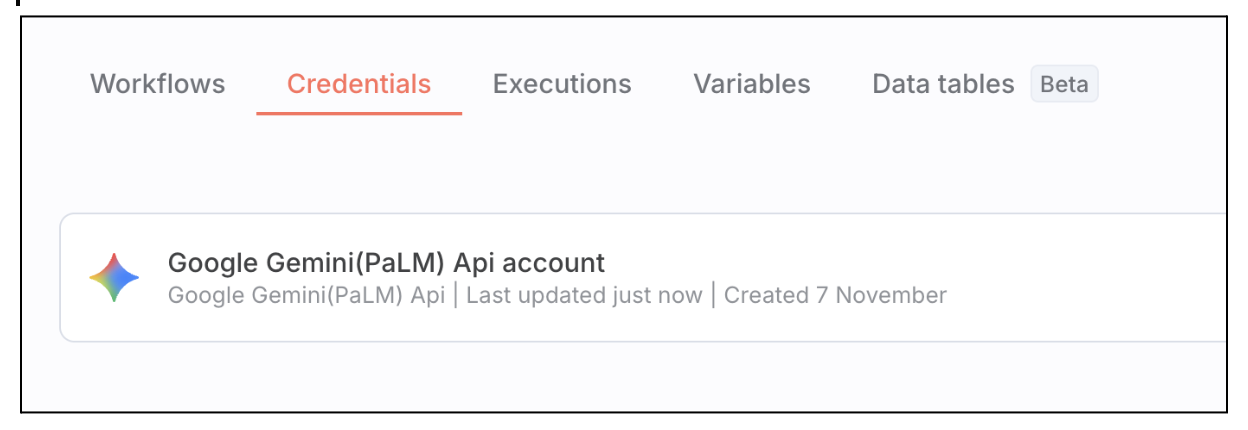Image resolution: width=1248 pixels, height=430 pixels.
Task: Switch to the Executions tab
Action: click(562, 84)
